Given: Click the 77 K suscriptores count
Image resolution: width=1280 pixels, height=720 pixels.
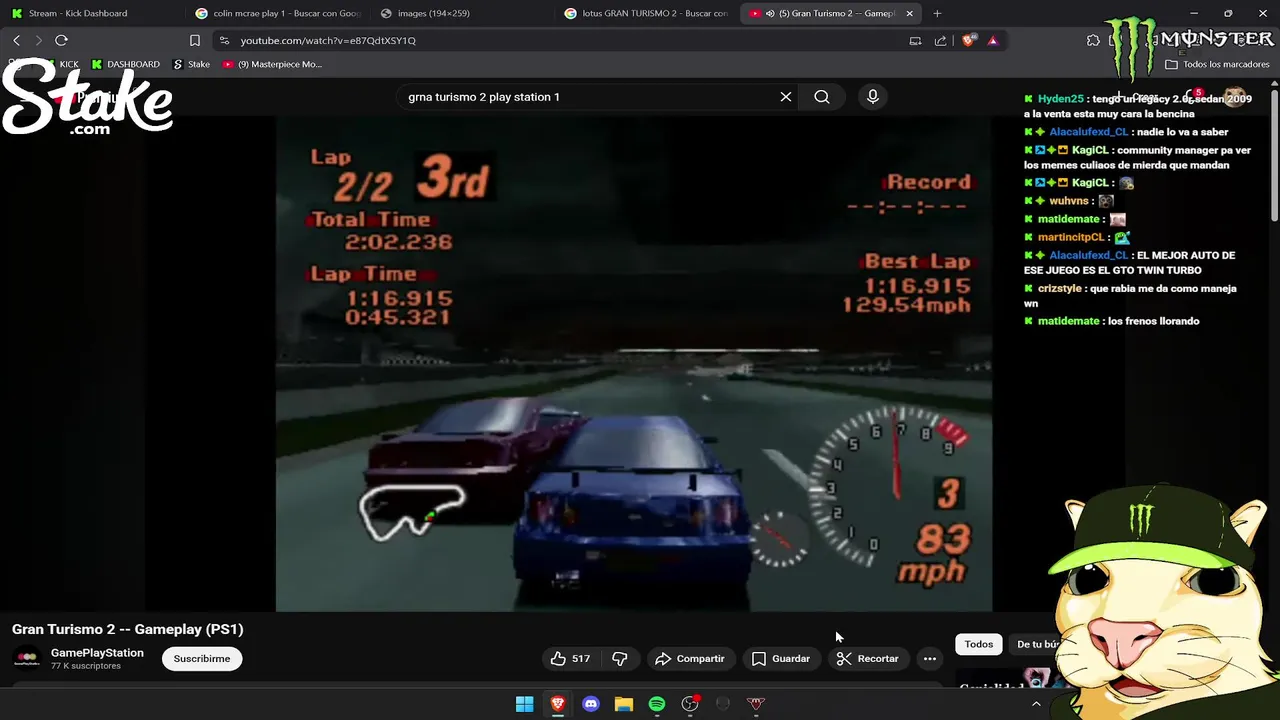Looking at the screenshot, I should 86,666.
